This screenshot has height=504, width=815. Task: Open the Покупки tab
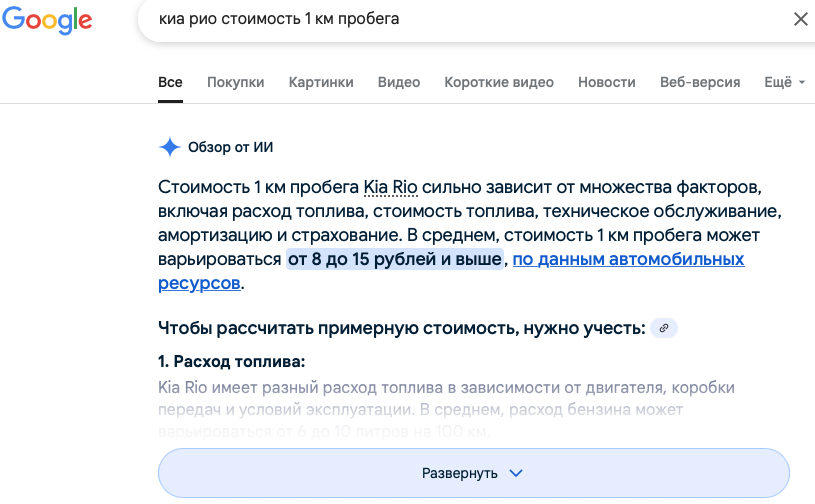235,82
